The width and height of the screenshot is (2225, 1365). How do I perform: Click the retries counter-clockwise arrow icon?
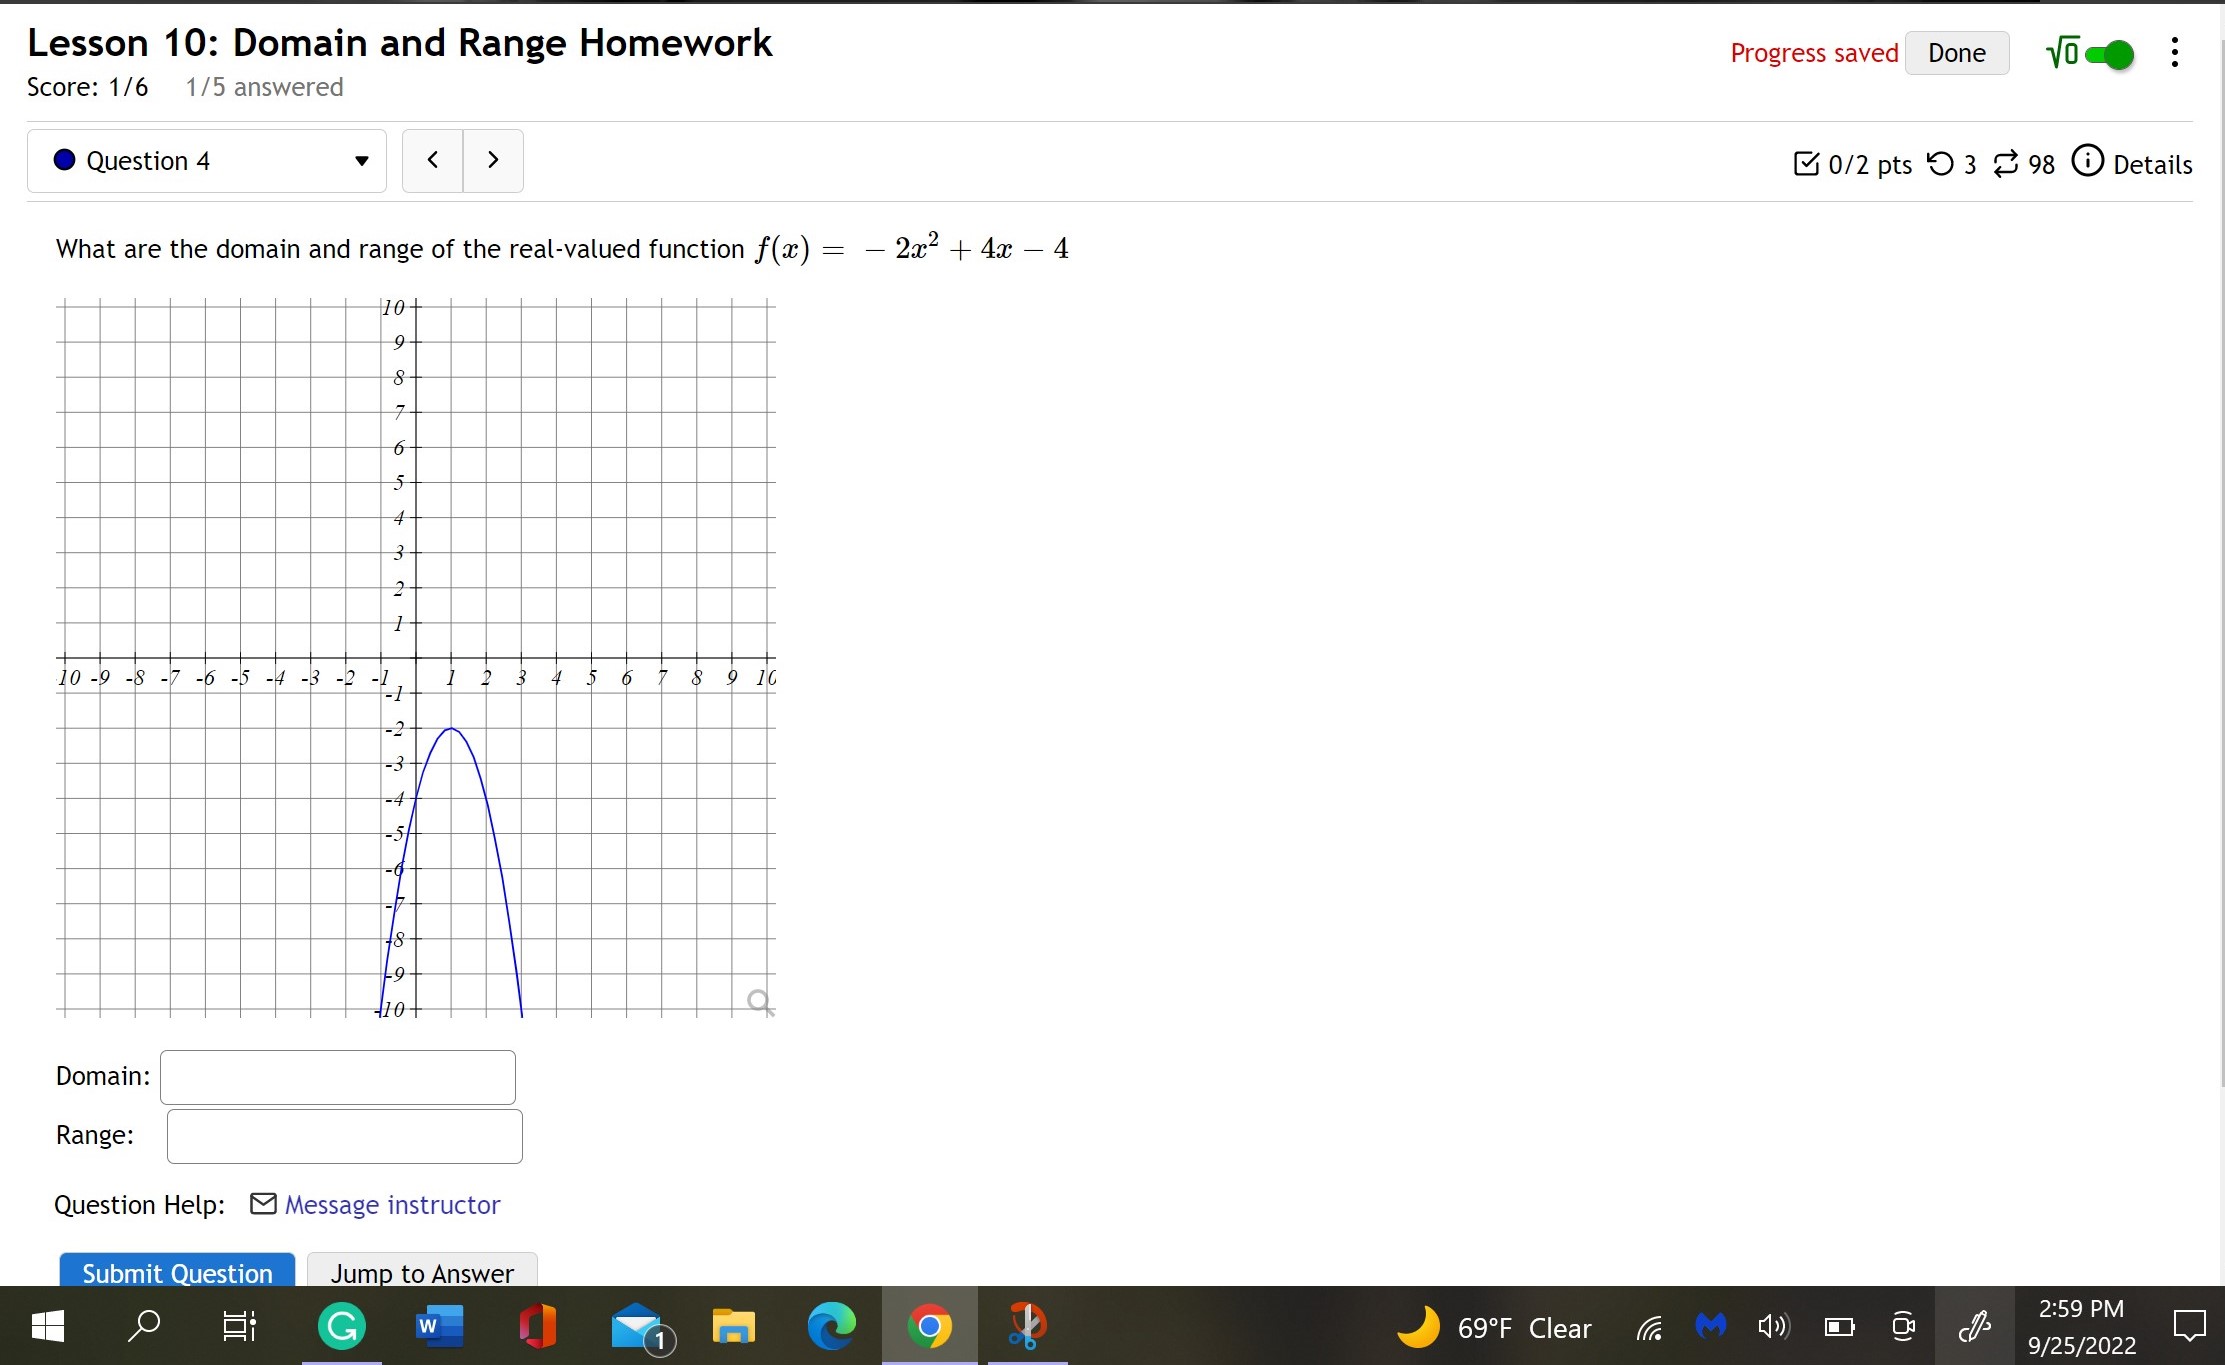1940,163
